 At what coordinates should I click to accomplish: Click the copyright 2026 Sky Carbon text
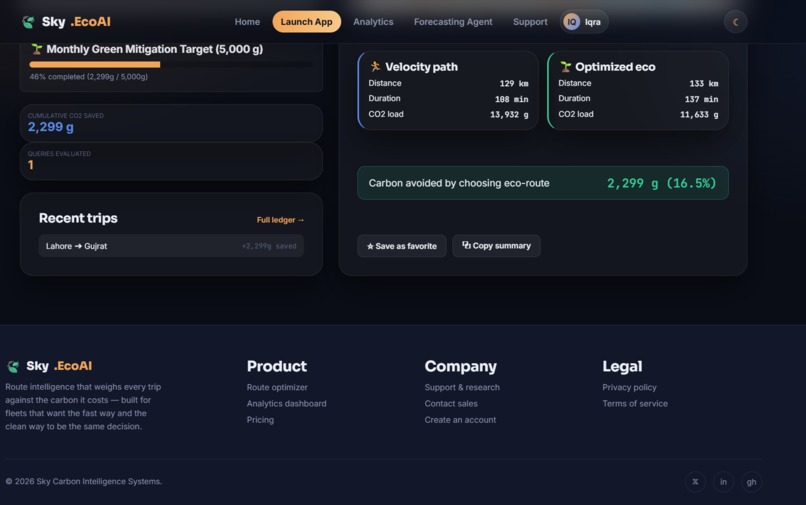pos(84,481)
